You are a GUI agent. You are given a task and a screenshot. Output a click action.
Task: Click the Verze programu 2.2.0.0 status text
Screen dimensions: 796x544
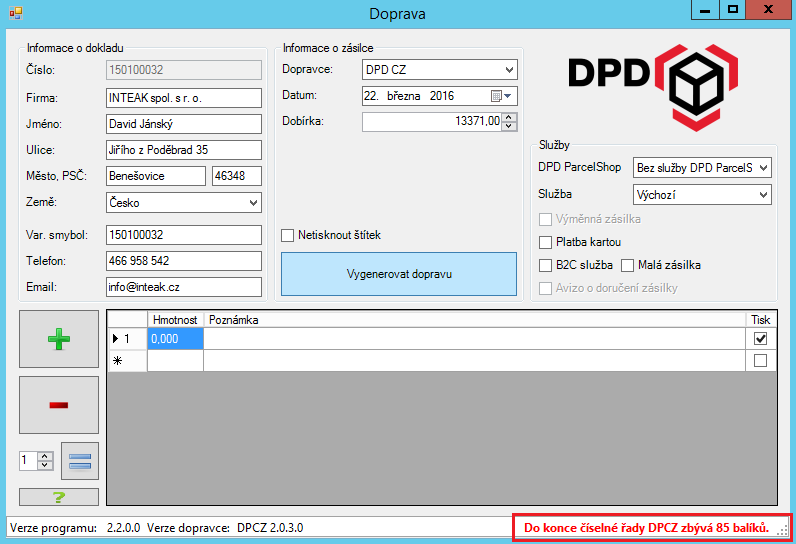coord(75,528)
